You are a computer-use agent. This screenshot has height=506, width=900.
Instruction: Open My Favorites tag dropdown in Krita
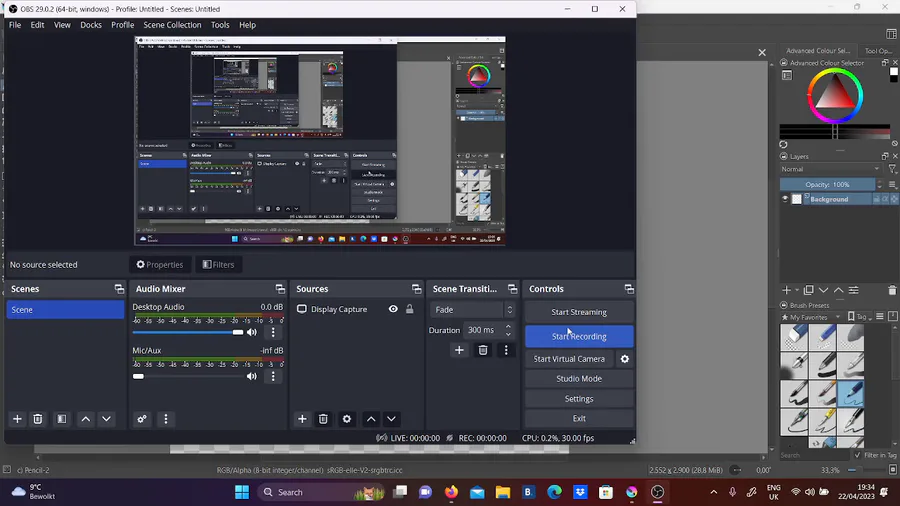click(811, 317)
